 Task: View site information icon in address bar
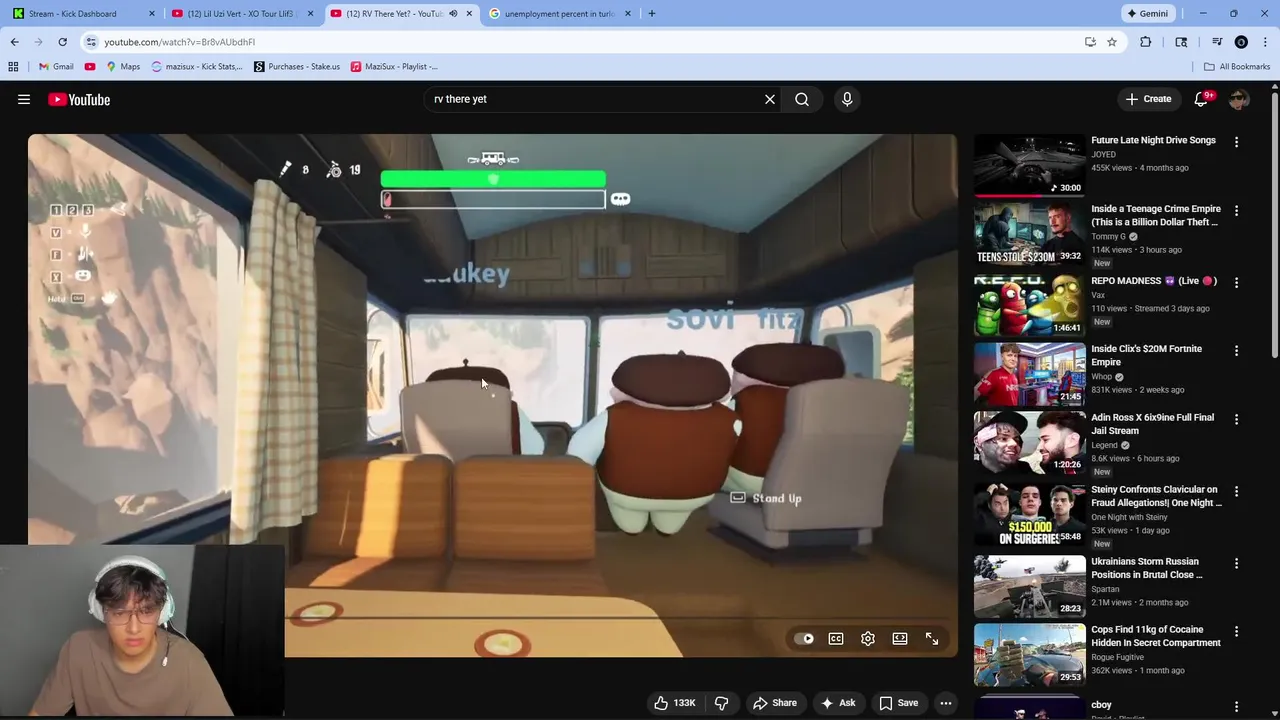click(x=91, y=42)
